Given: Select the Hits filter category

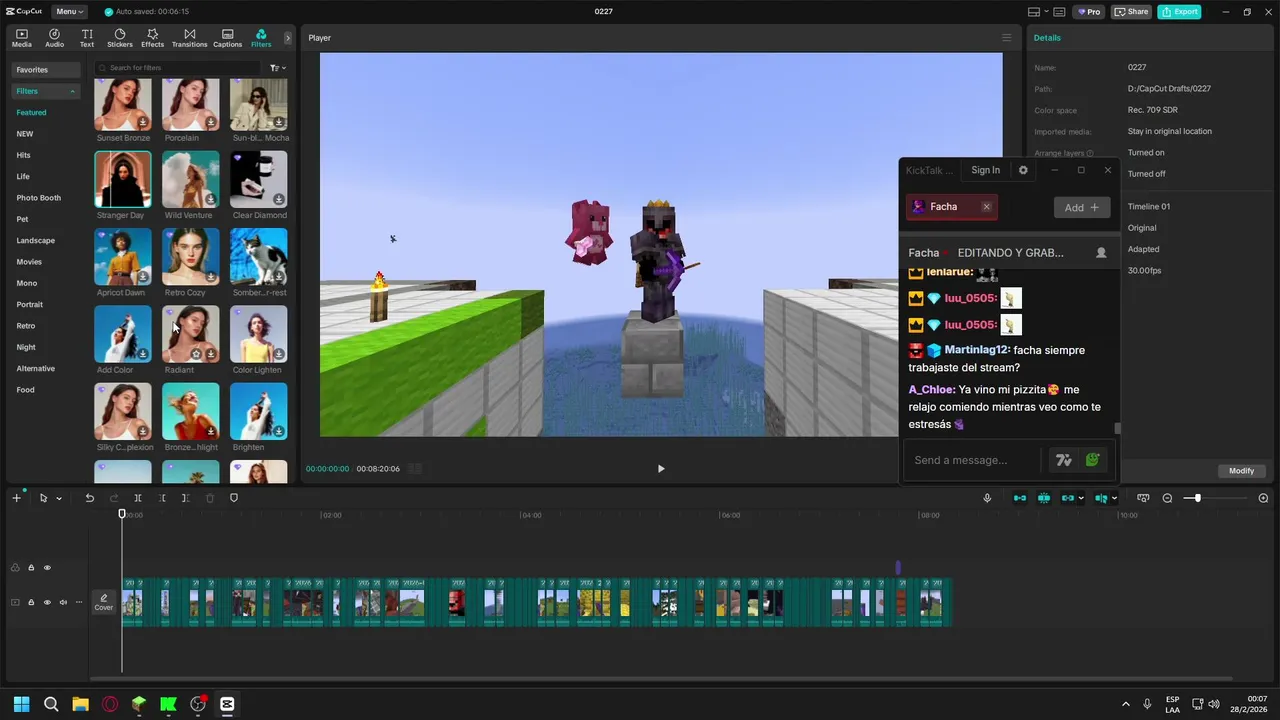Looking at the screenshot, I should 24,155.
